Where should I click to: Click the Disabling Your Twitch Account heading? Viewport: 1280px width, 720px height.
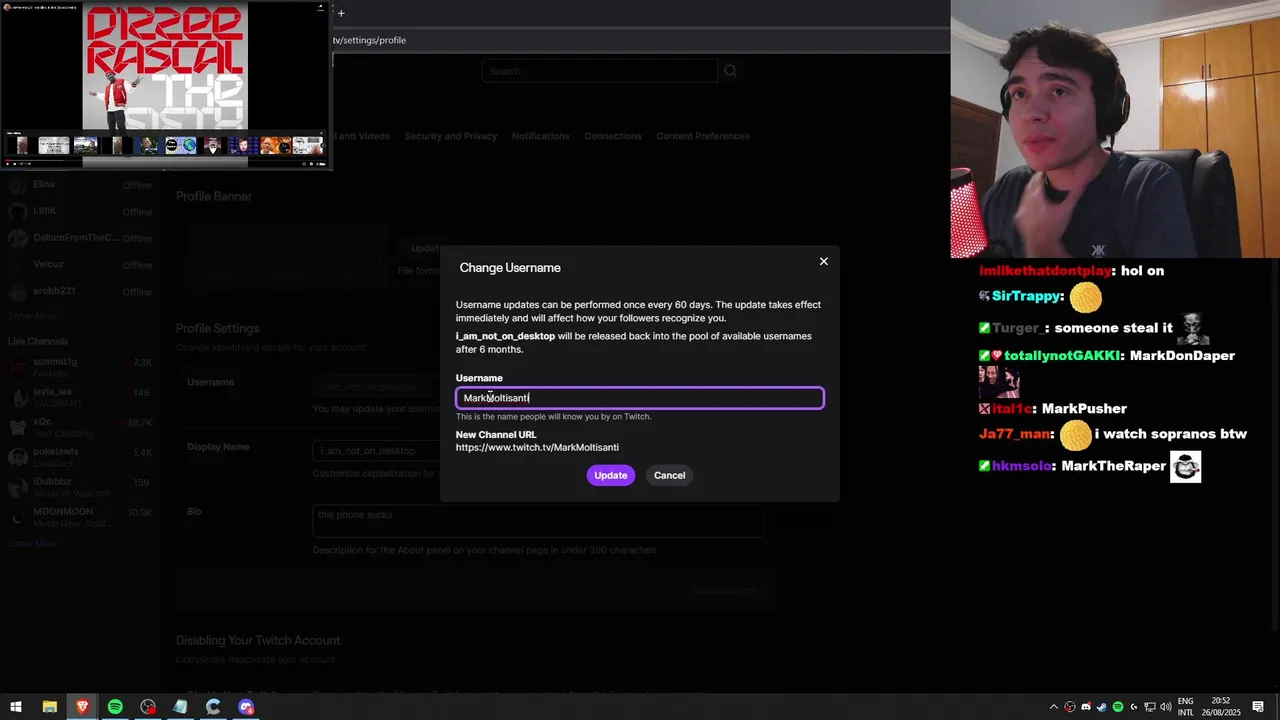[258, 640]
